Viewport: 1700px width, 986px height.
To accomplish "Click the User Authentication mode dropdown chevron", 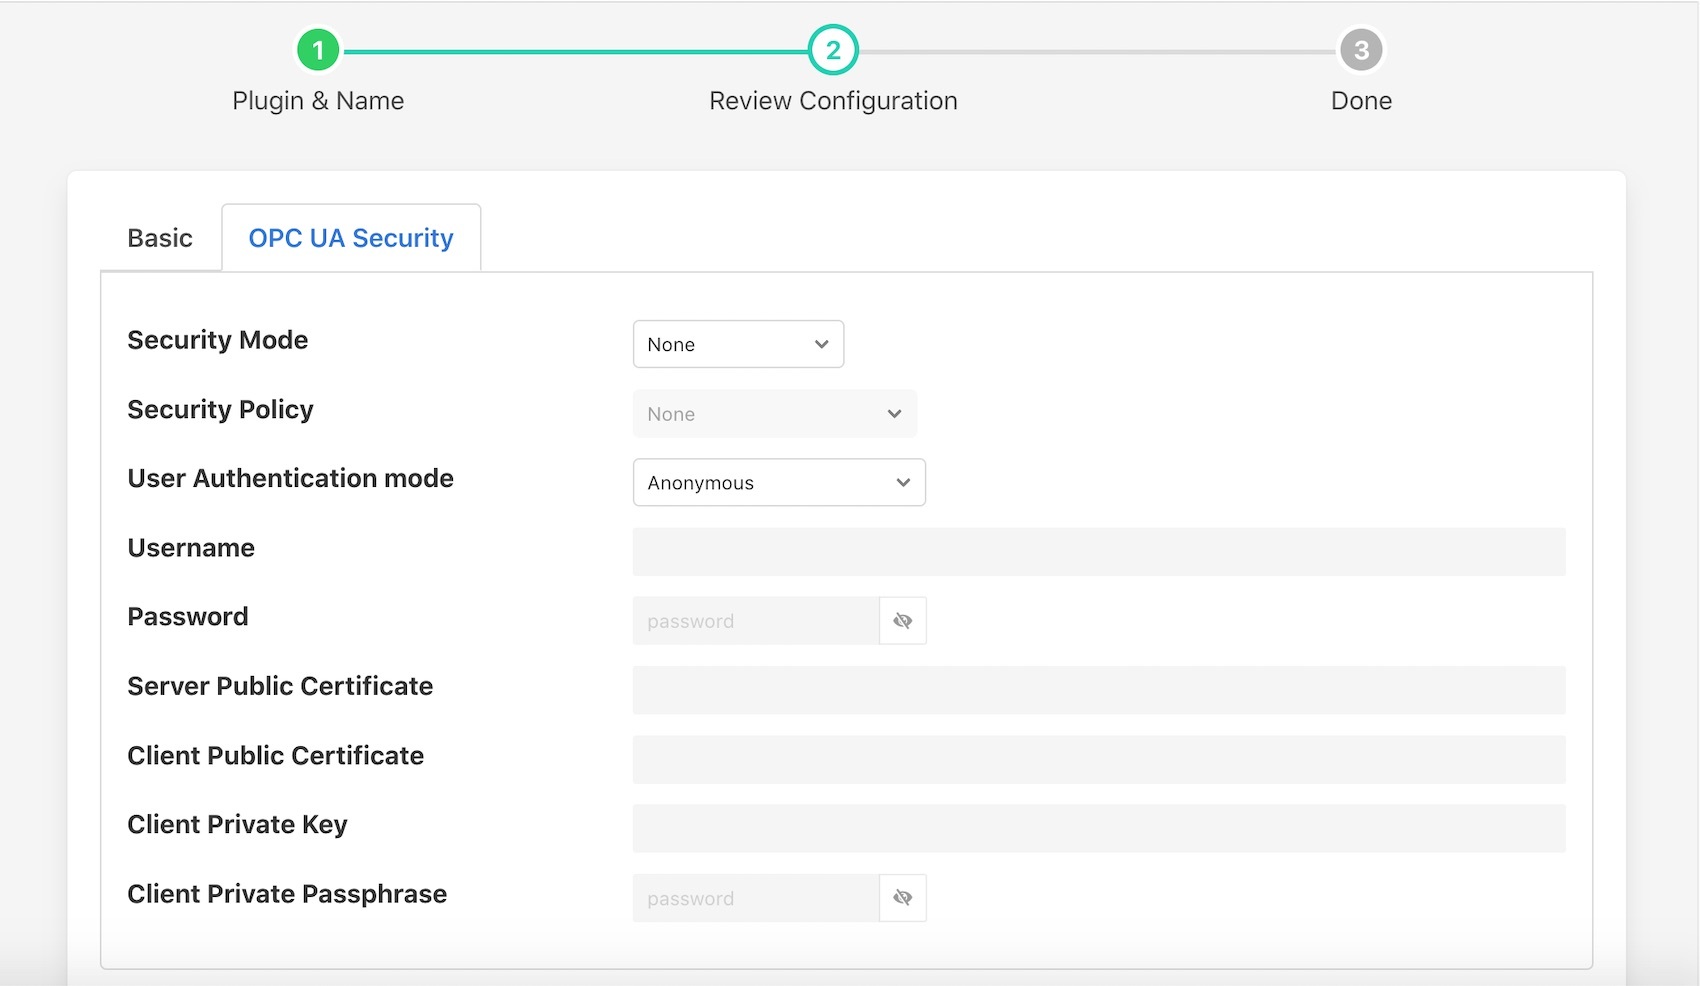I will click(903, 482).
